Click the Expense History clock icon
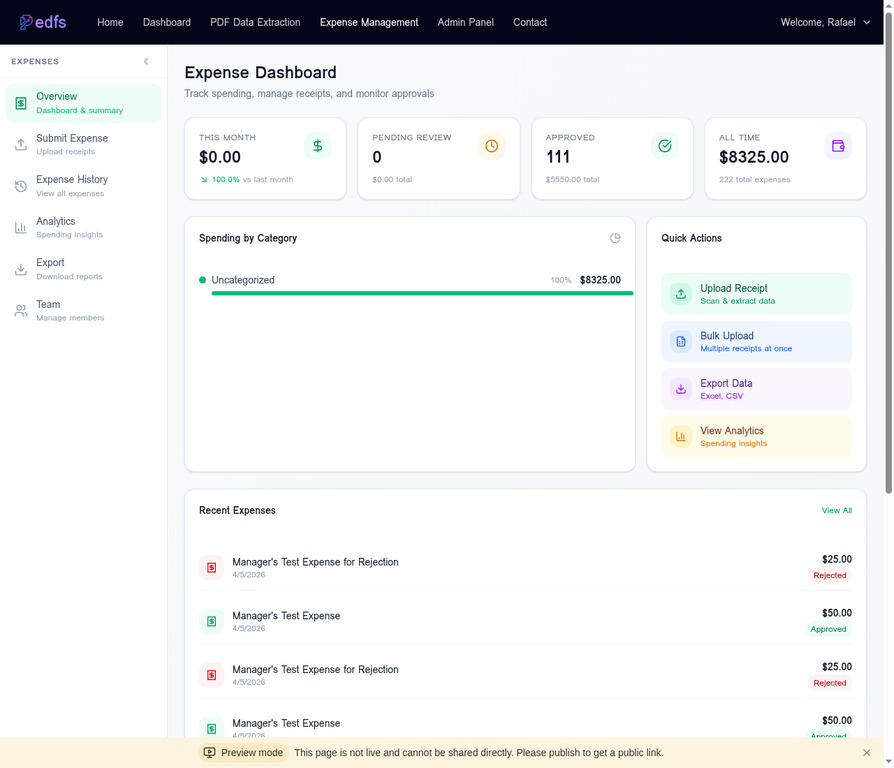Viewport: 894px width, 768px height. [21, 186]
